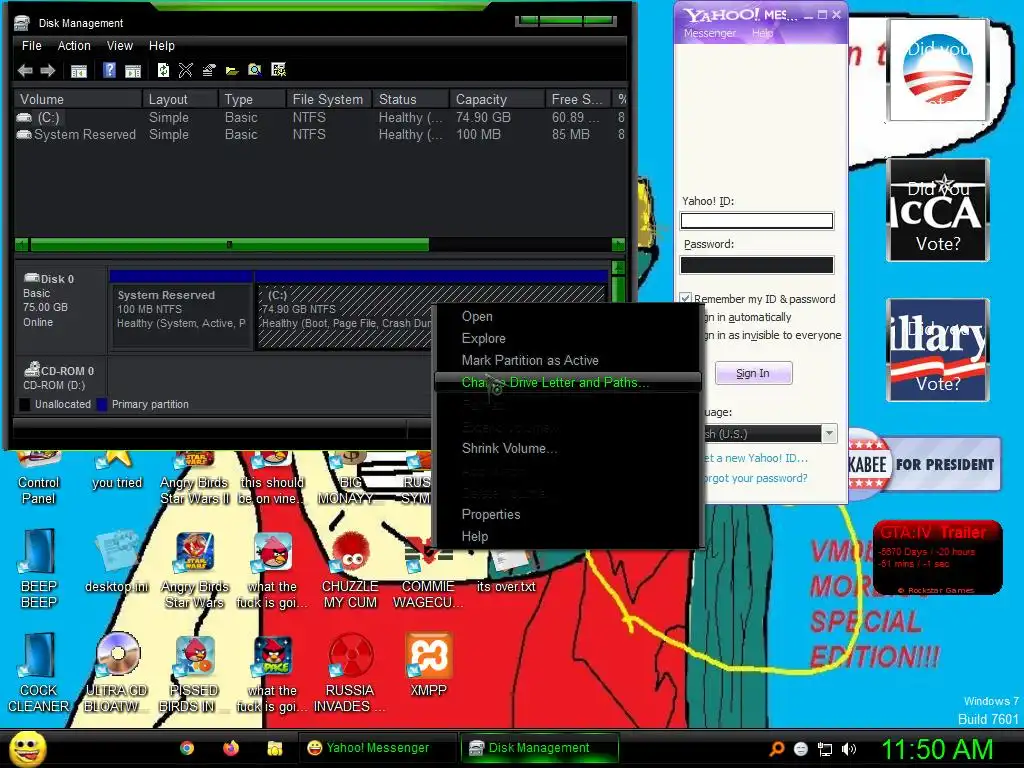Click the network tray icon
Screen dimensions: 1024x768
(825, 749)
